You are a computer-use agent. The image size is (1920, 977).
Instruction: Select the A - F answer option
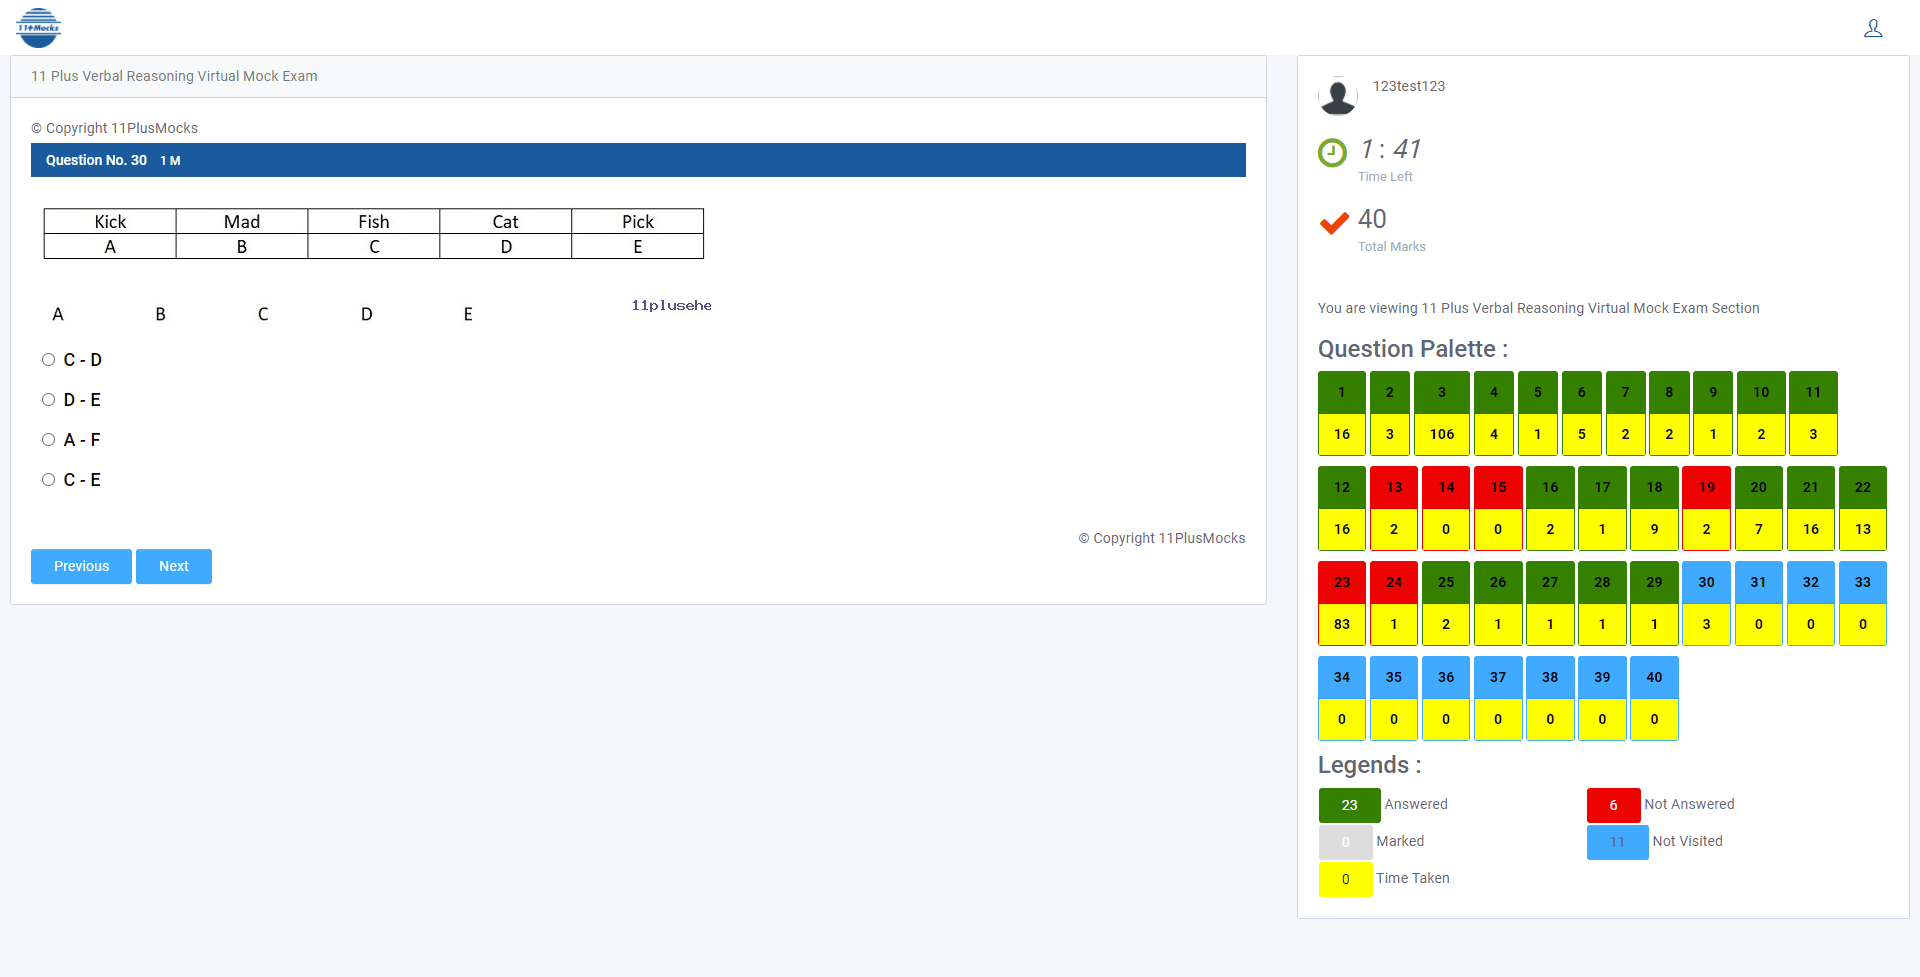(x=48, y=440)
